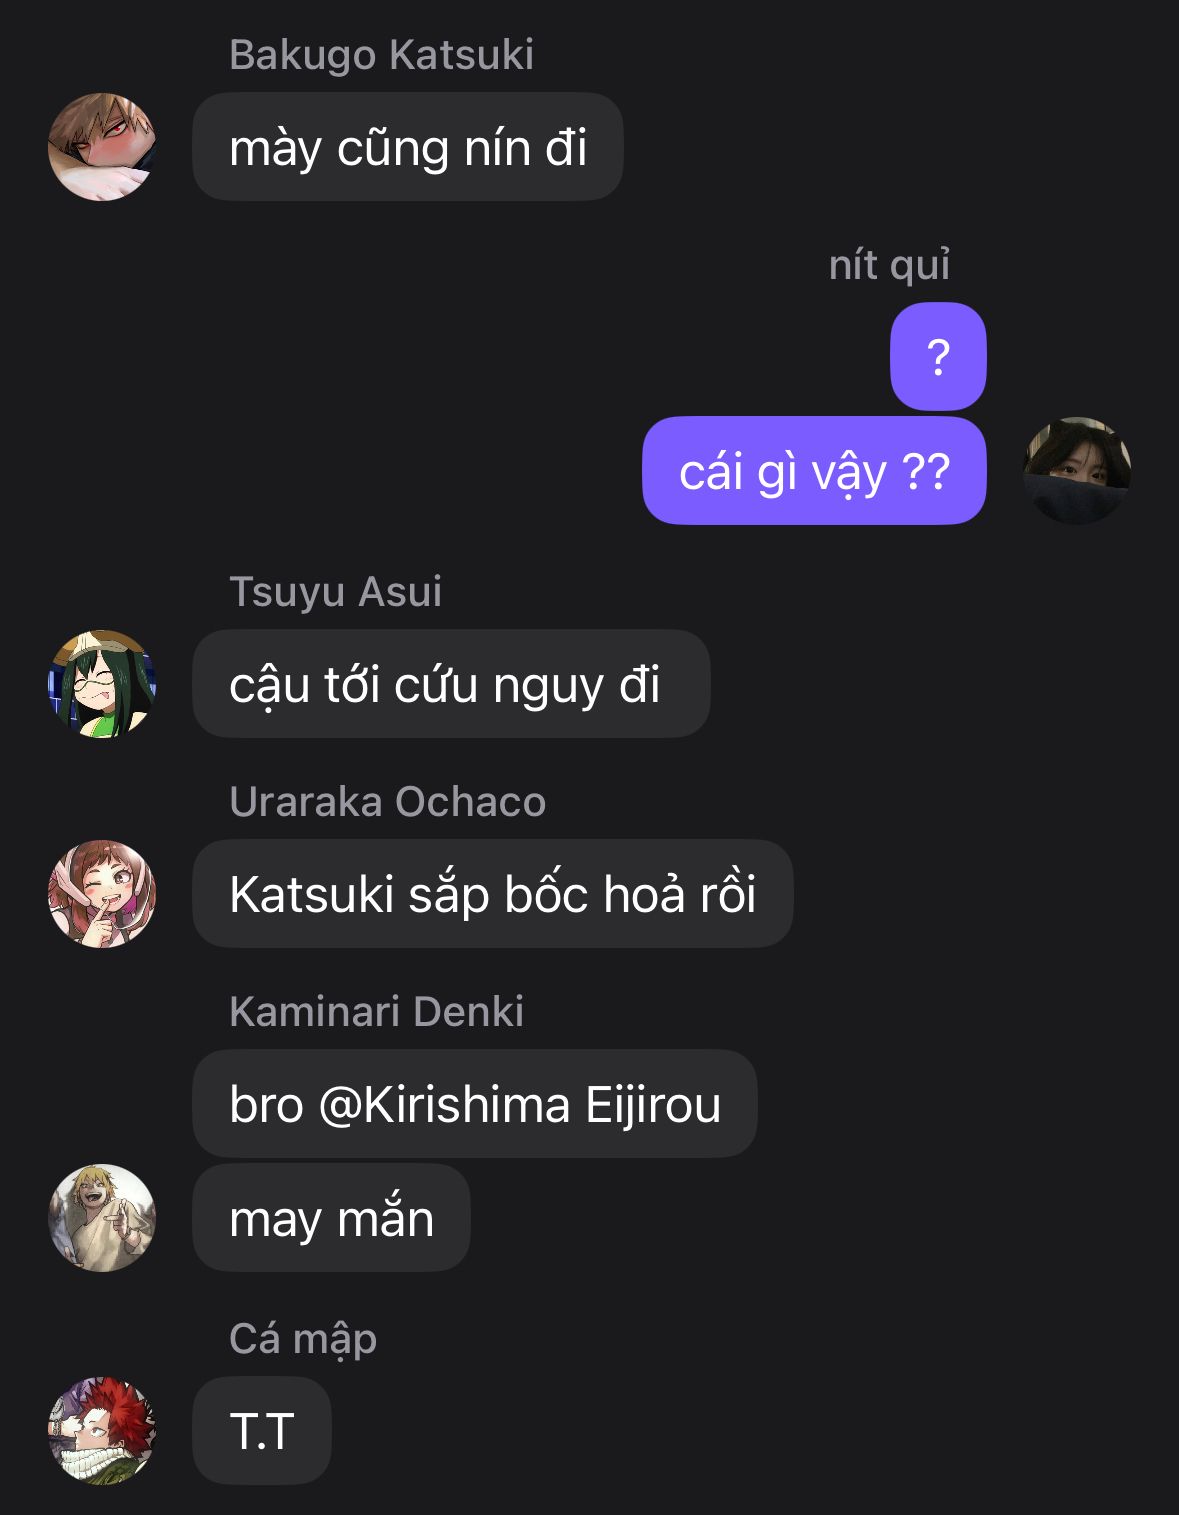Tap Tsuyu Asui's frog-girl avatar
The width and height of the screenshot is (1179, 1515).
(x=102, y=684)
